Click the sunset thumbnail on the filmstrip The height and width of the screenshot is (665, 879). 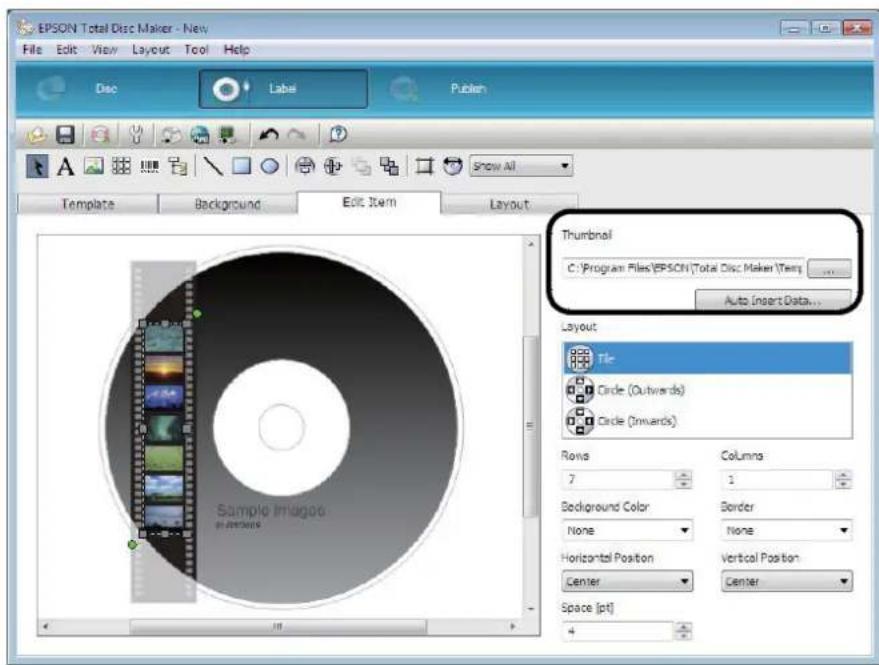click(x=164, y=368)
